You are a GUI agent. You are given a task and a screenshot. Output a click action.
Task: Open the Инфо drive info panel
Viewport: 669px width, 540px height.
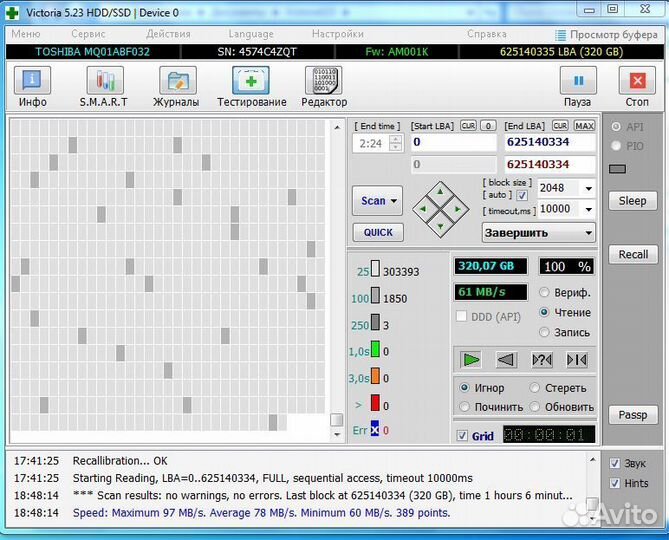32,81
